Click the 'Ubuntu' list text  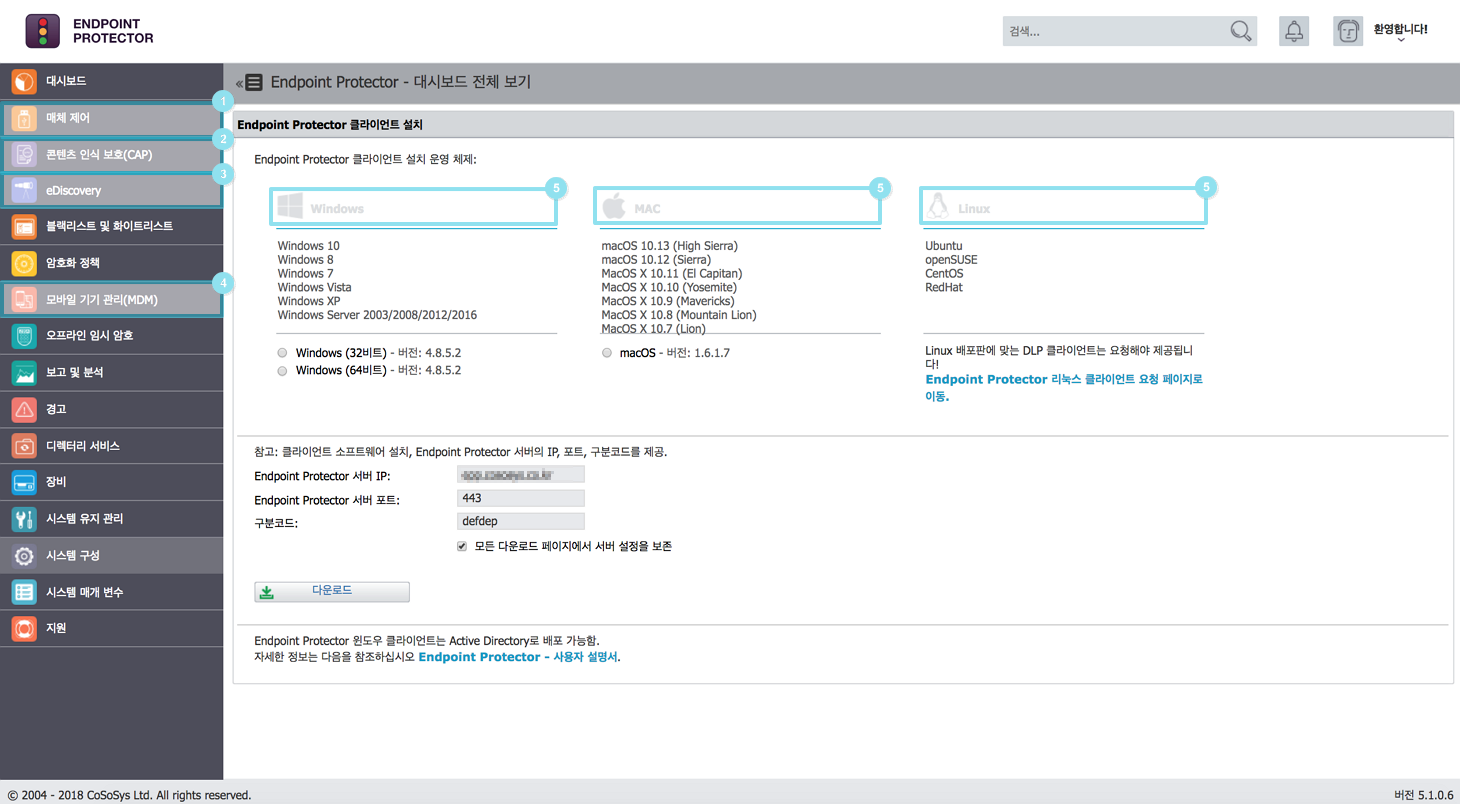click(x=943, y=246)
